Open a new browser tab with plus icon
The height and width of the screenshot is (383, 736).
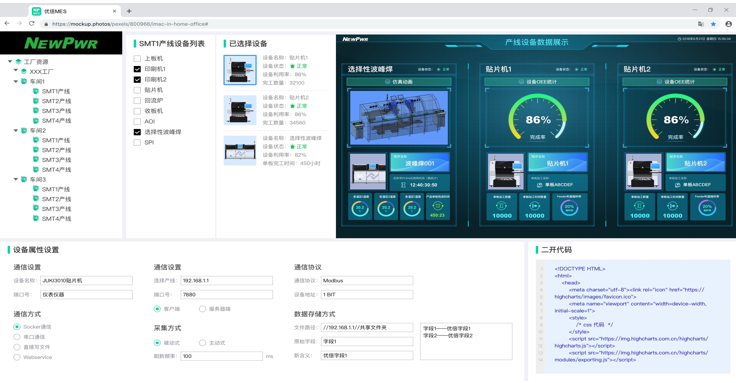click(129, 11)
